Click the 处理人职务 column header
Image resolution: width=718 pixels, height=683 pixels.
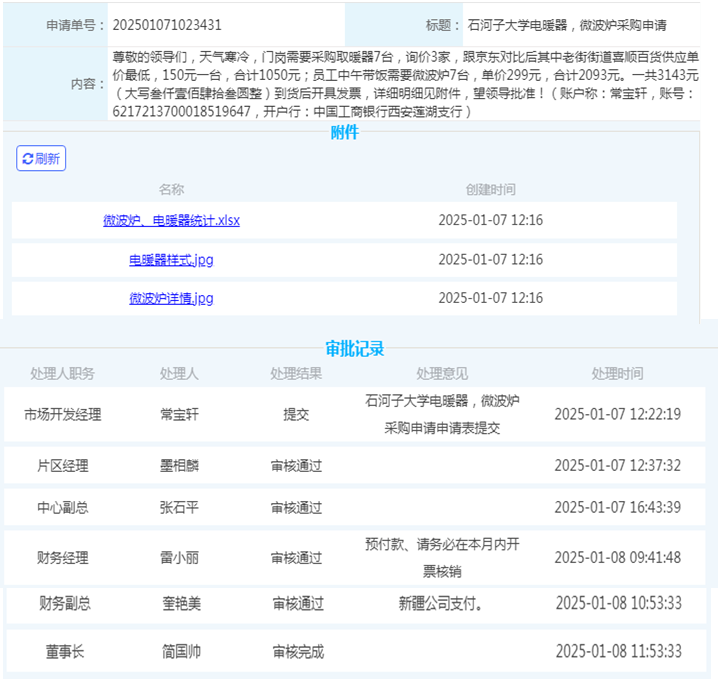(62, 373)
